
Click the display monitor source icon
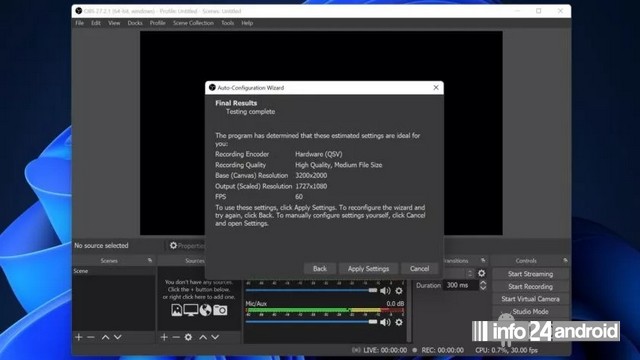pos(191,310)
